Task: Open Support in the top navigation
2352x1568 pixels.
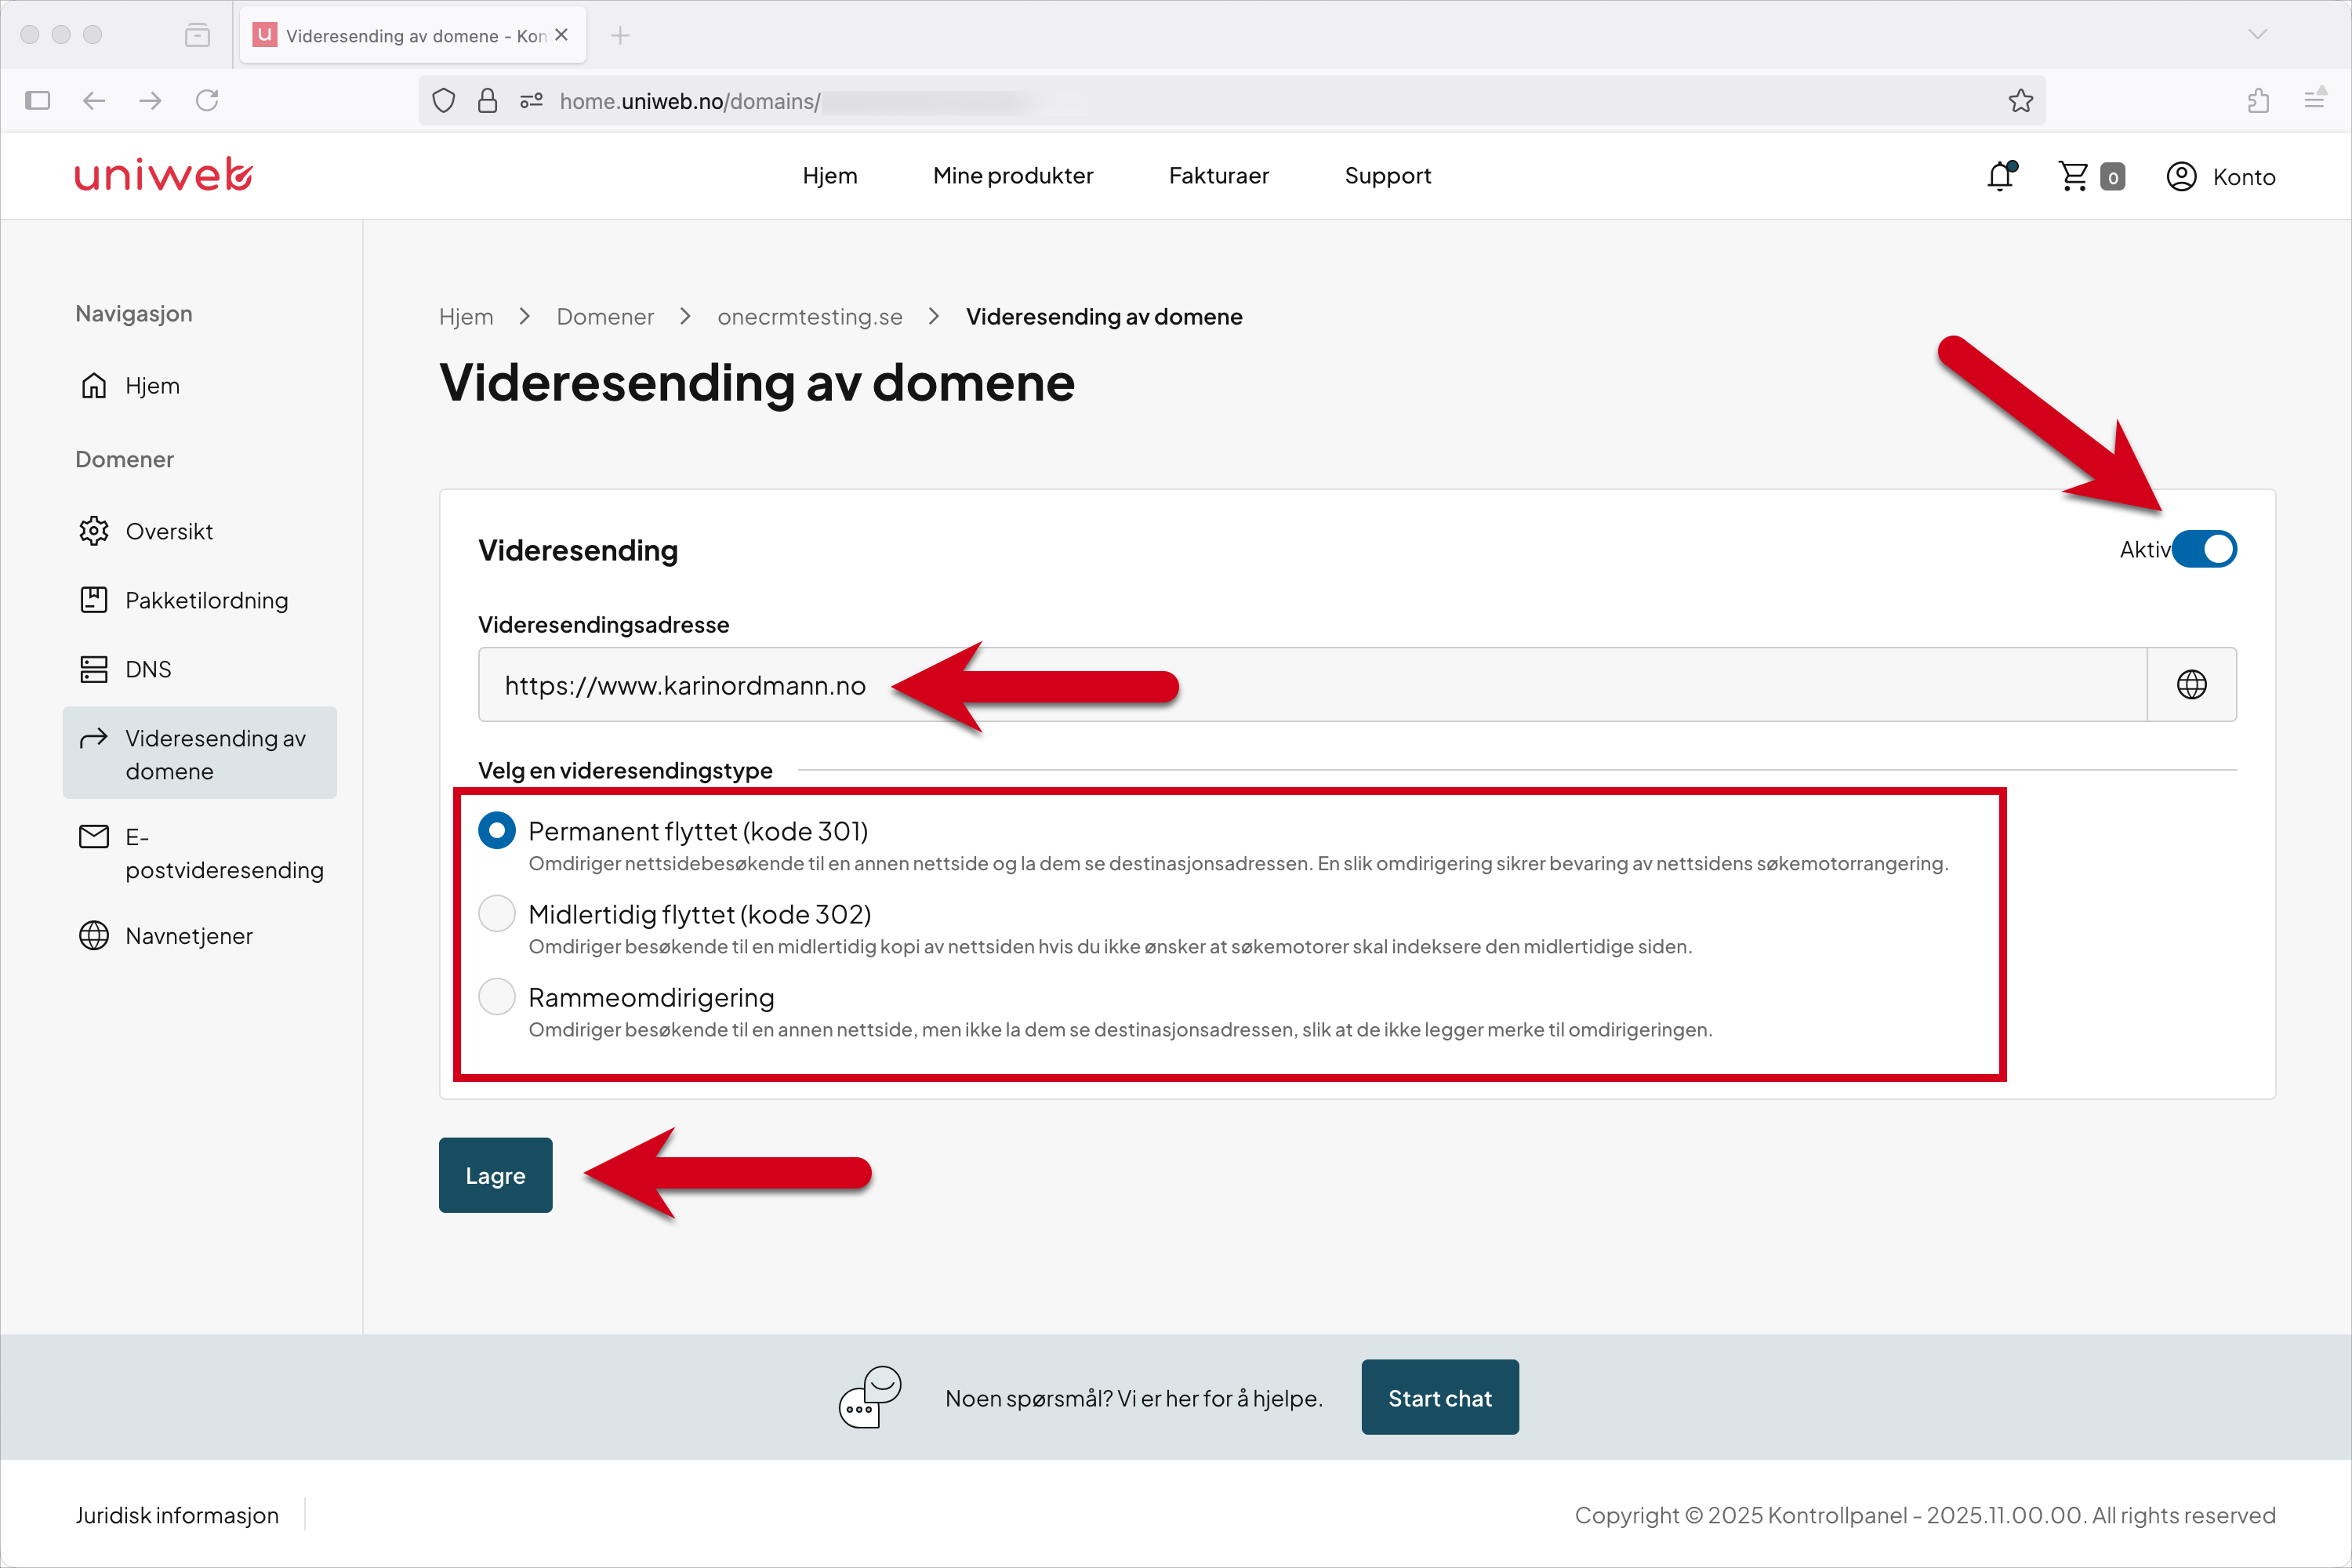Action: pos(1388,176)
